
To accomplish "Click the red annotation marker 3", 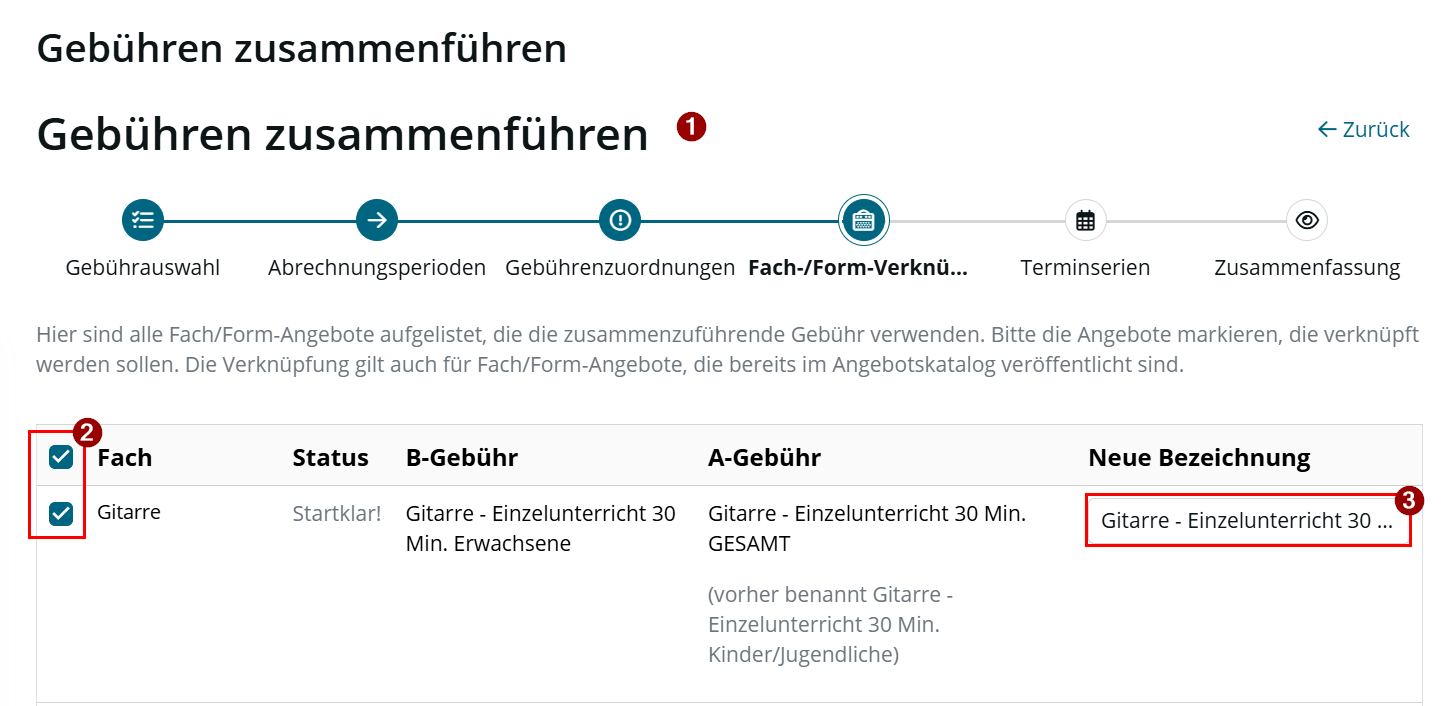I will (x=1410, y=501).
